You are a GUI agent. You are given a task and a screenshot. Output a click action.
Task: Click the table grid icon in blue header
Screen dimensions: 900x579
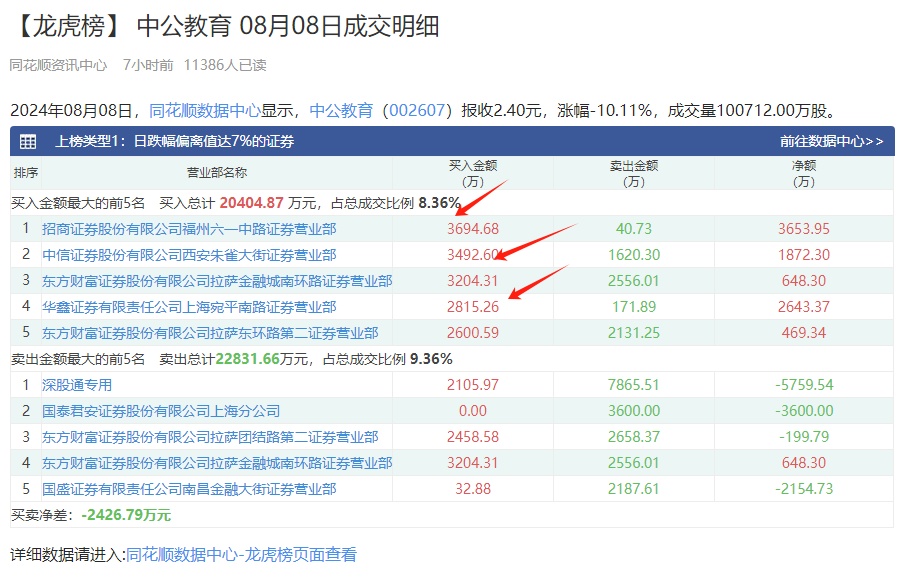(x=28, y=141)
